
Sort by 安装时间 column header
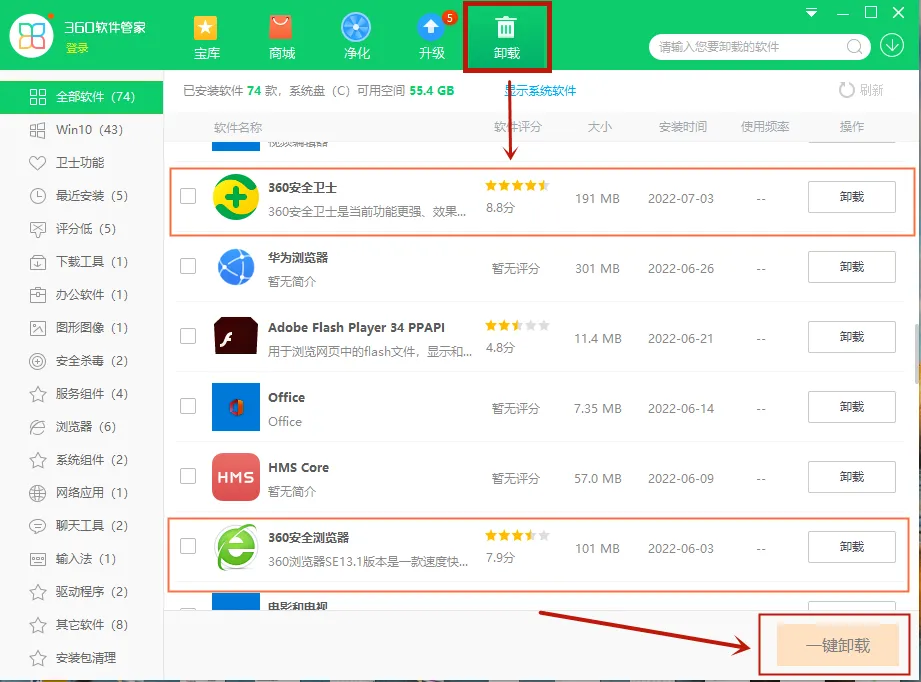tap(683, 126)
